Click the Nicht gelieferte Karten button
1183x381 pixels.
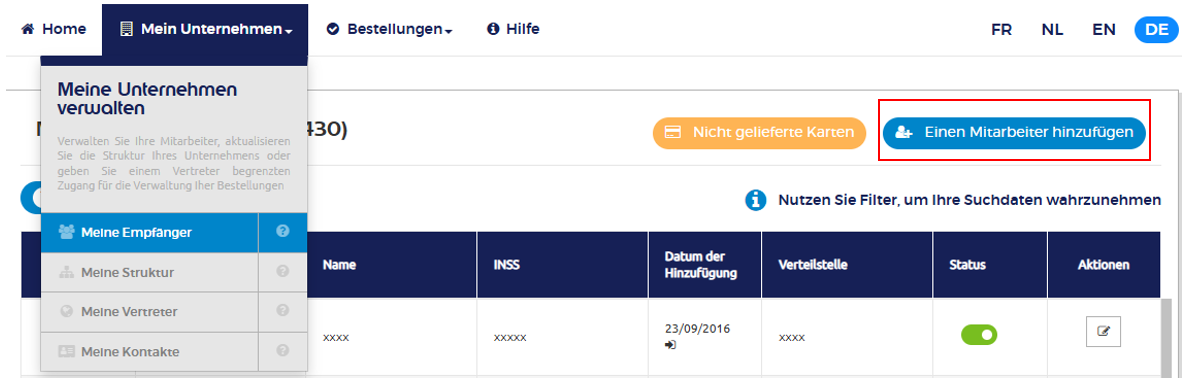click(x=759, y=133)
